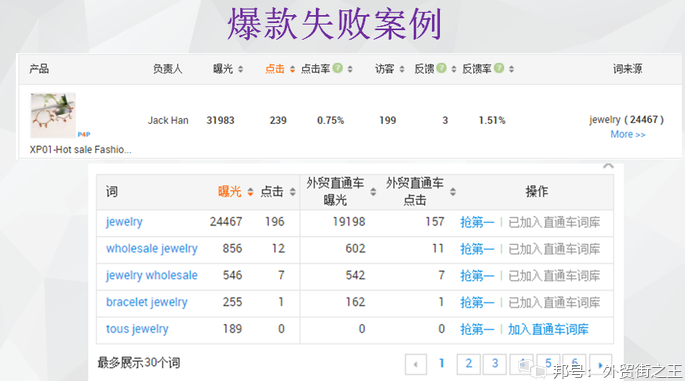Sort by 曝光 in the product header
685x381 pixels.
point(240,69)
